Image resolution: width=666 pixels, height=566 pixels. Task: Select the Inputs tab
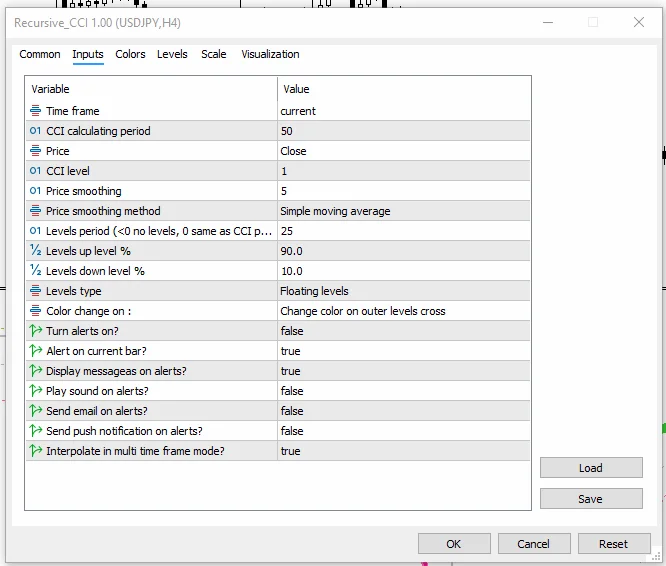(88, 54)
